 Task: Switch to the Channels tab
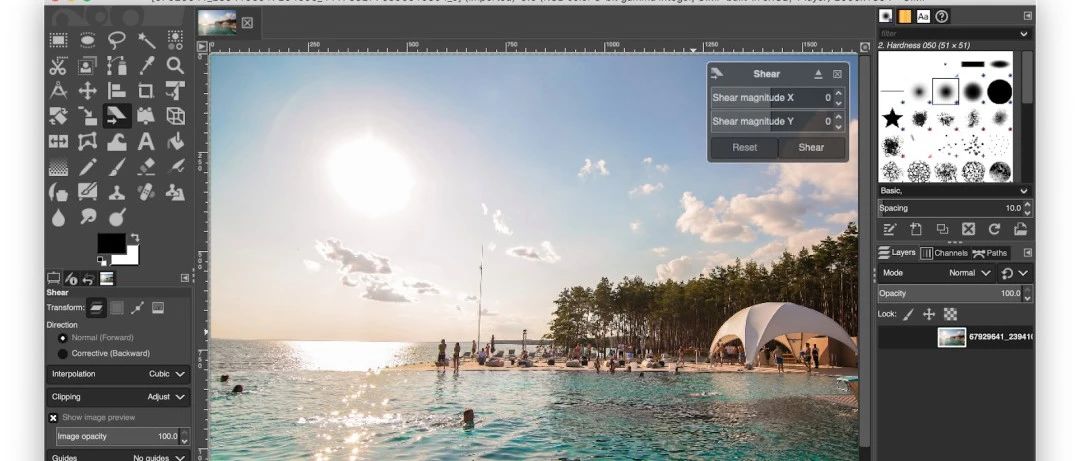pos(944,253)
